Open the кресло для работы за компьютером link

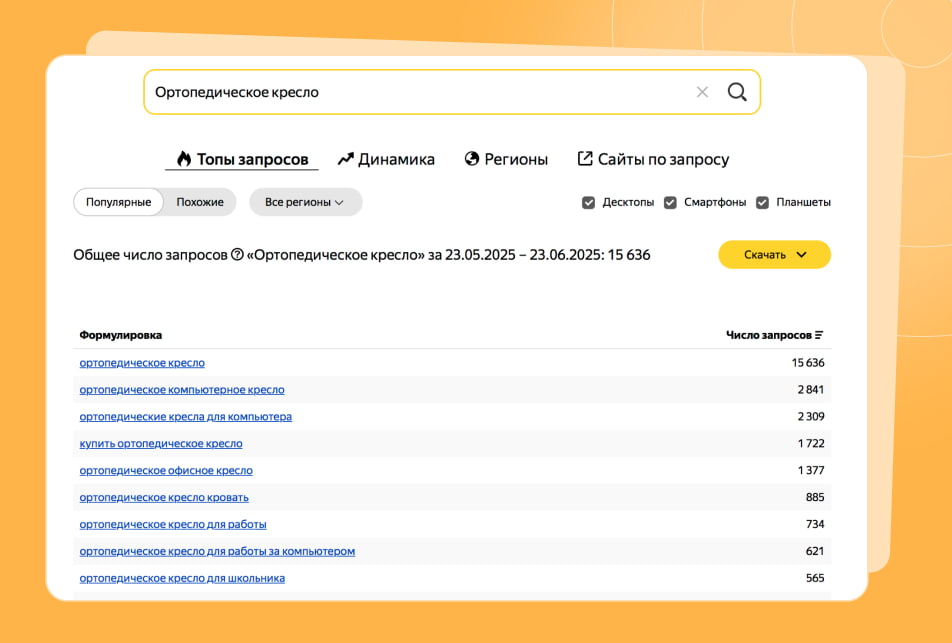click(217, 551)
